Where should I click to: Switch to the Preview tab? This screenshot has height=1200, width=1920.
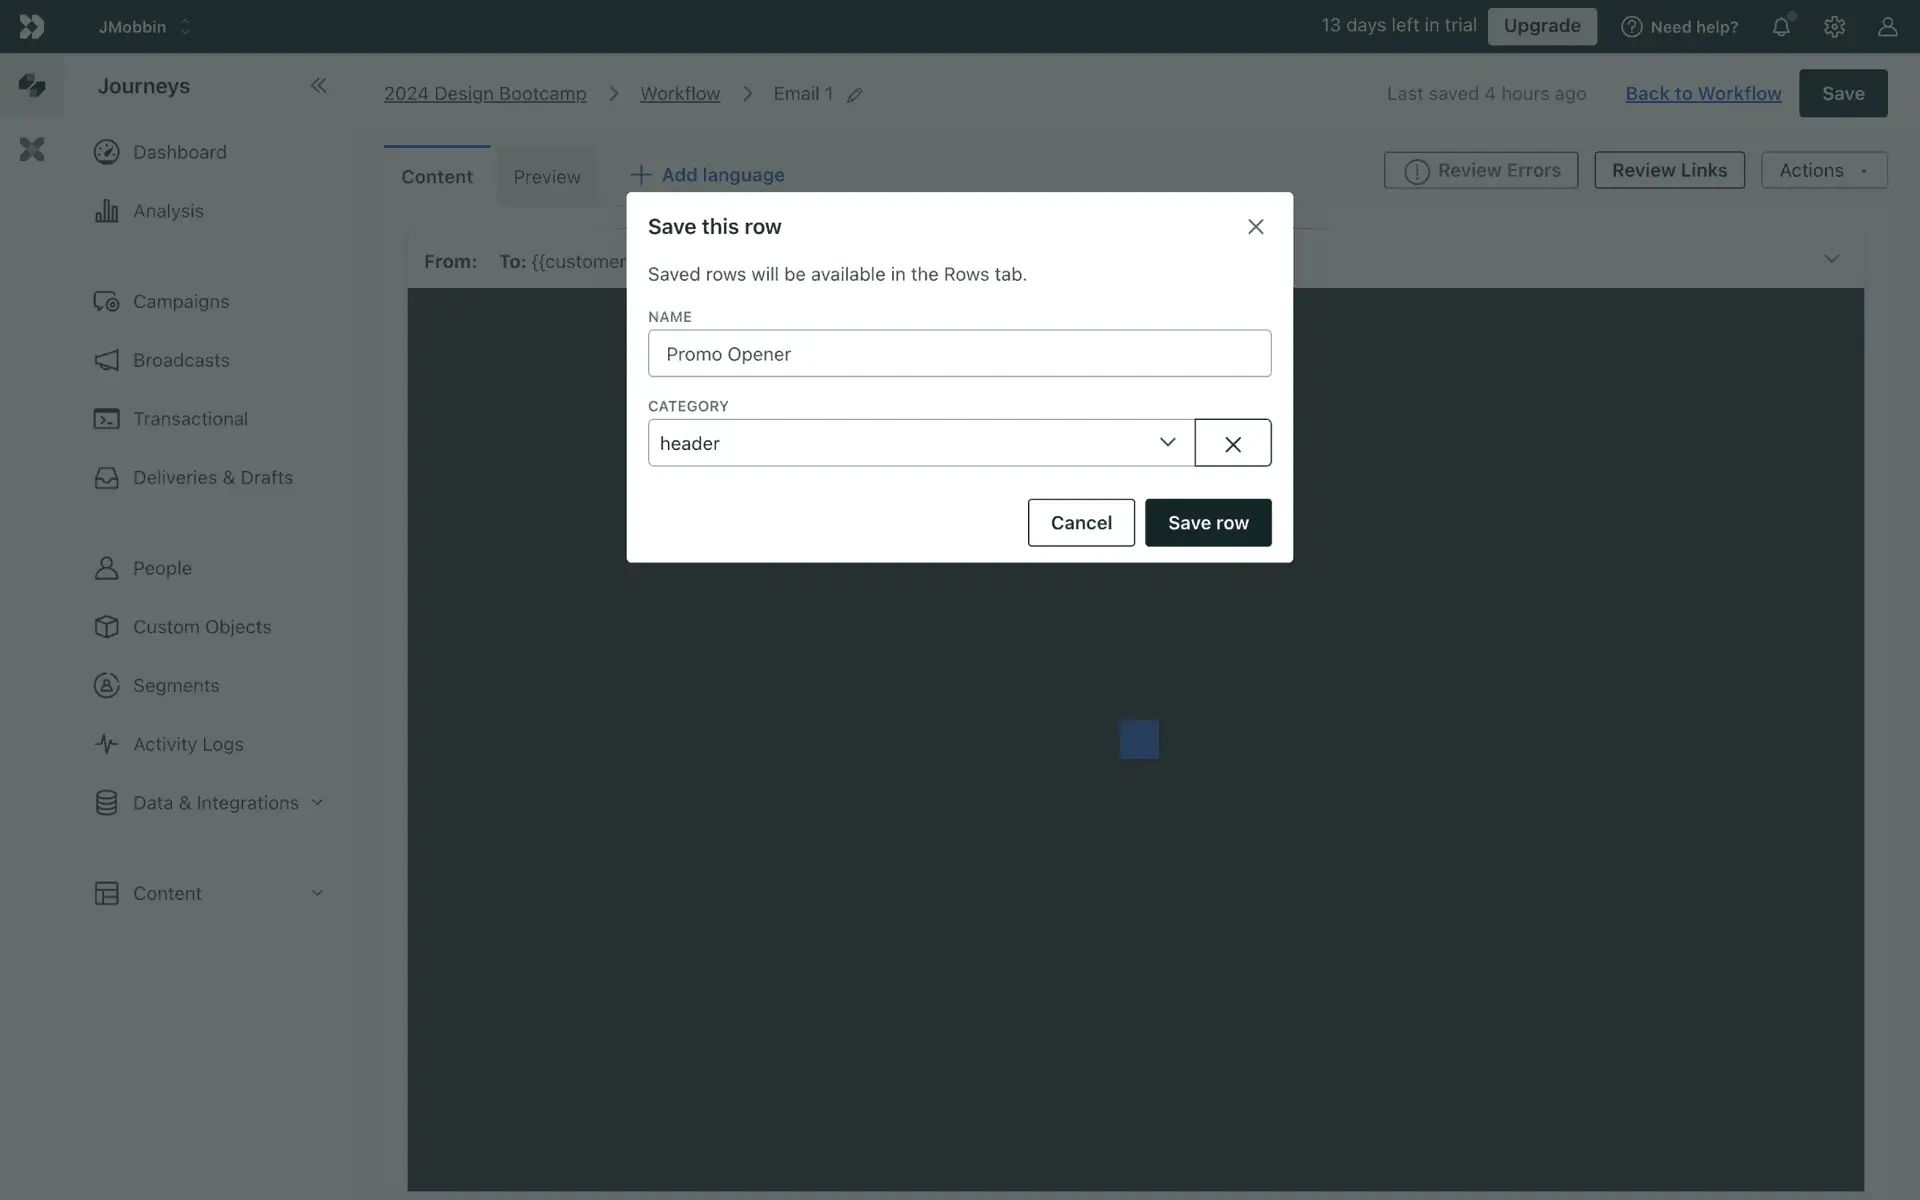click(x=547, y=177)
